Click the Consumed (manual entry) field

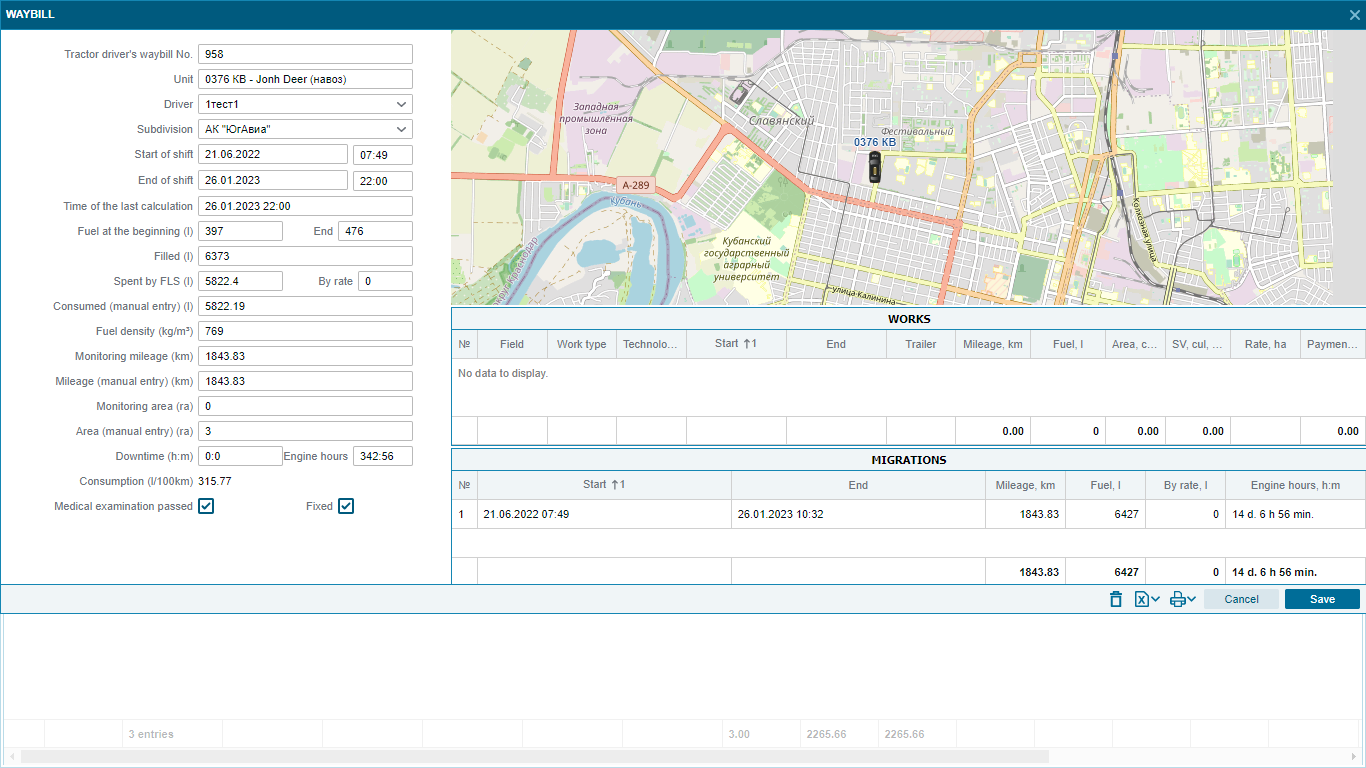(305, 306)
